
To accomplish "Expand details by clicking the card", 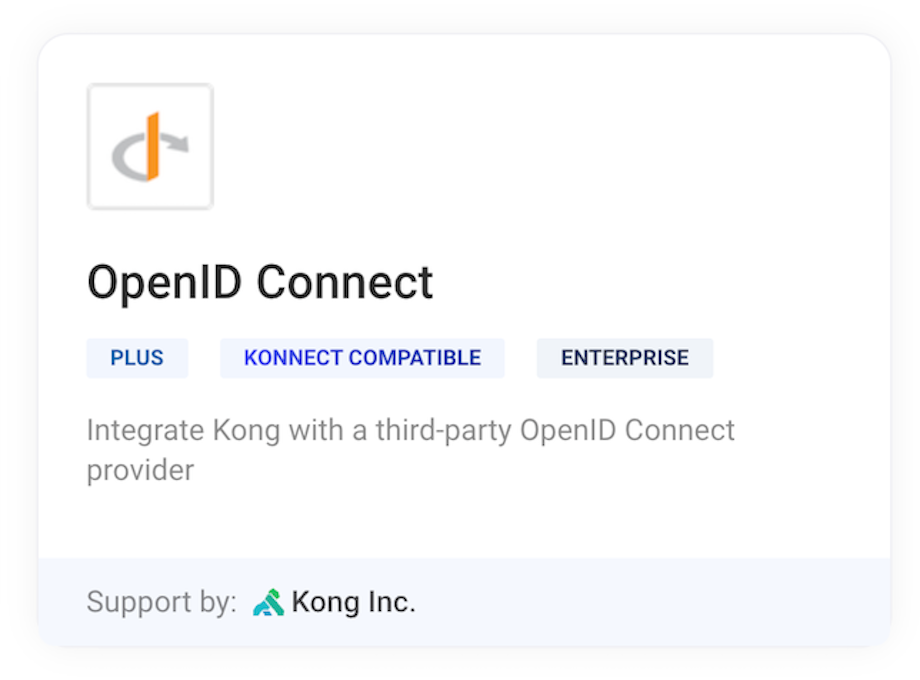I will (x=460, y=340).
